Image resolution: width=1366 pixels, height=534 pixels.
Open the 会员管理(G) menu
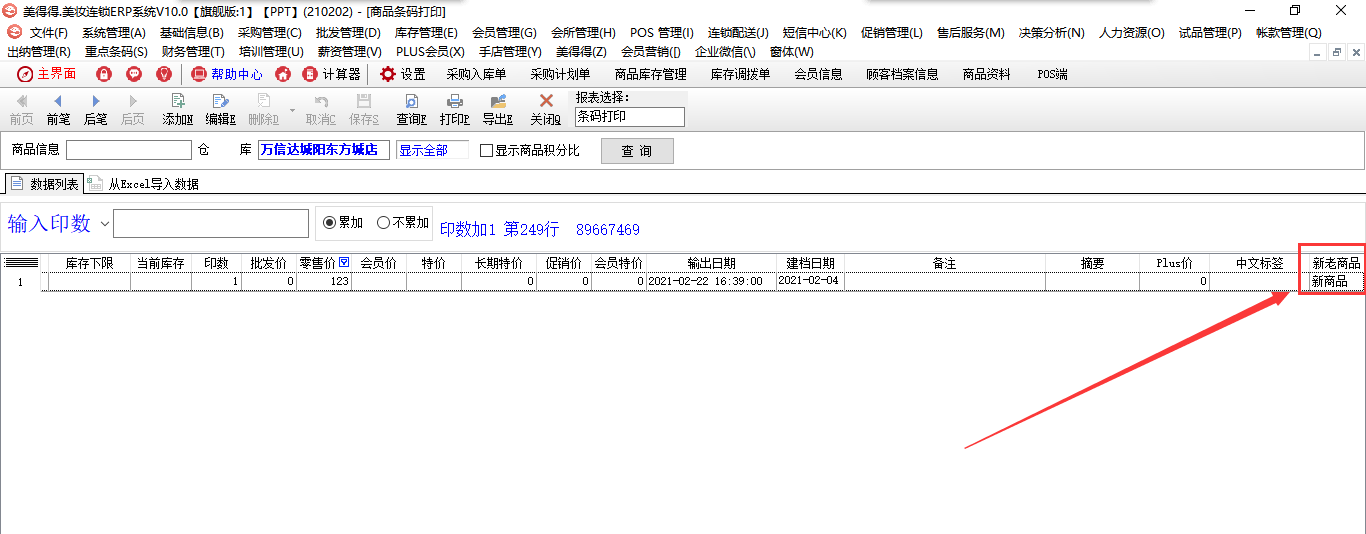[504, 33]
